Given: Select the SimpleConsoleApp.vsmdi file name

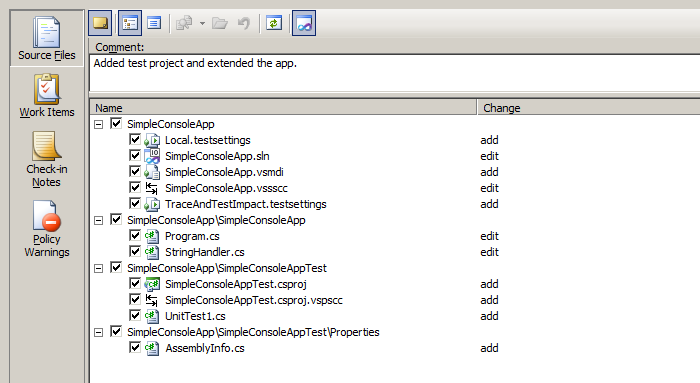Looking at the screenshot, I should pyautogui.click(x=224, y=172).
